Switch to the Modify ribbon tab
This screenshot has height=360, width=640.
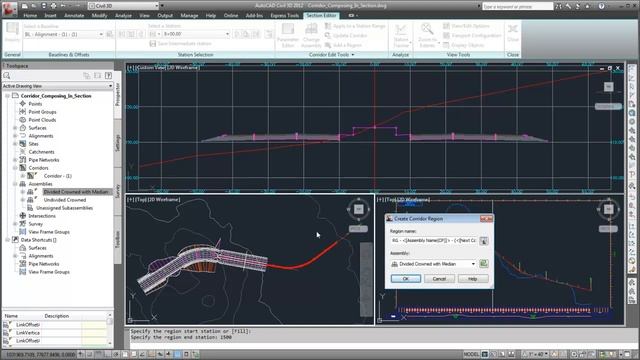pos(99,16)
